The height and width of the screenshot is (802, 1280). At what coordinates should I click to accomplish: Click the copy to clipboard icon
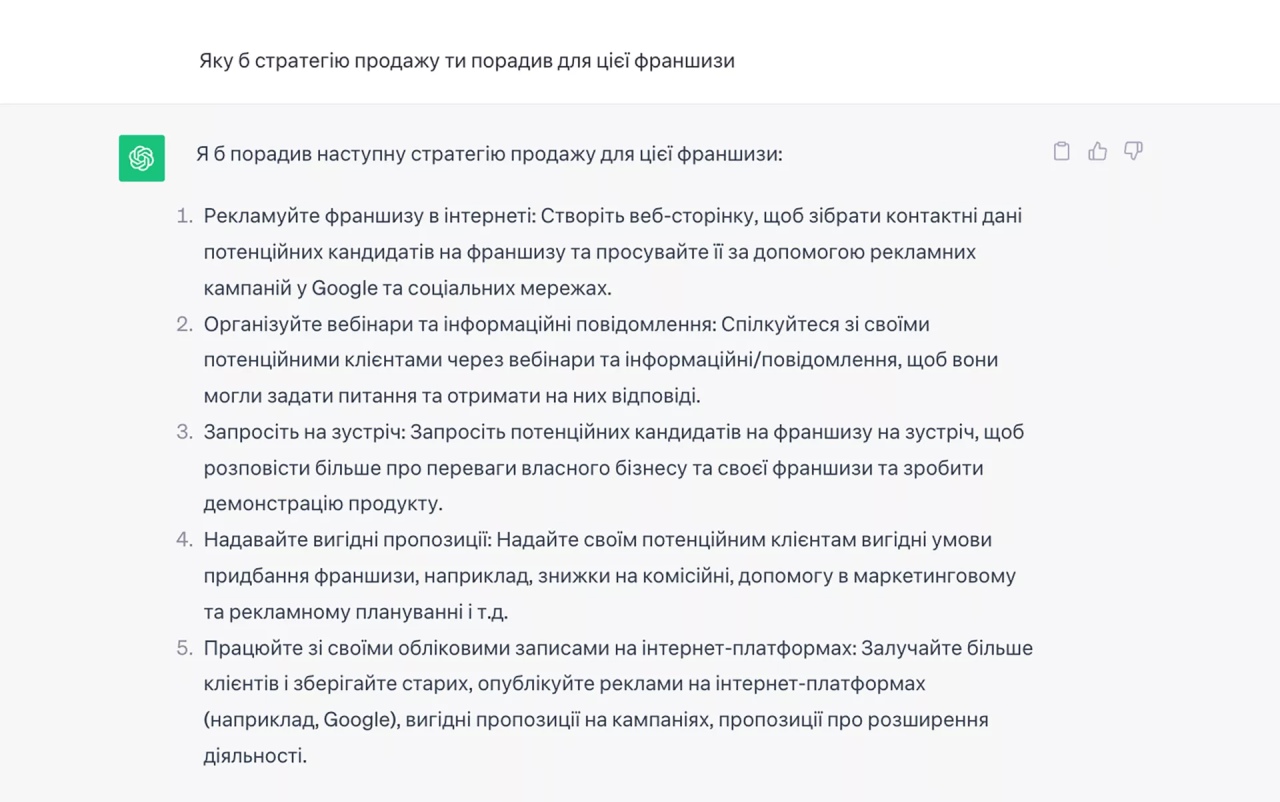pos(1062,151)
